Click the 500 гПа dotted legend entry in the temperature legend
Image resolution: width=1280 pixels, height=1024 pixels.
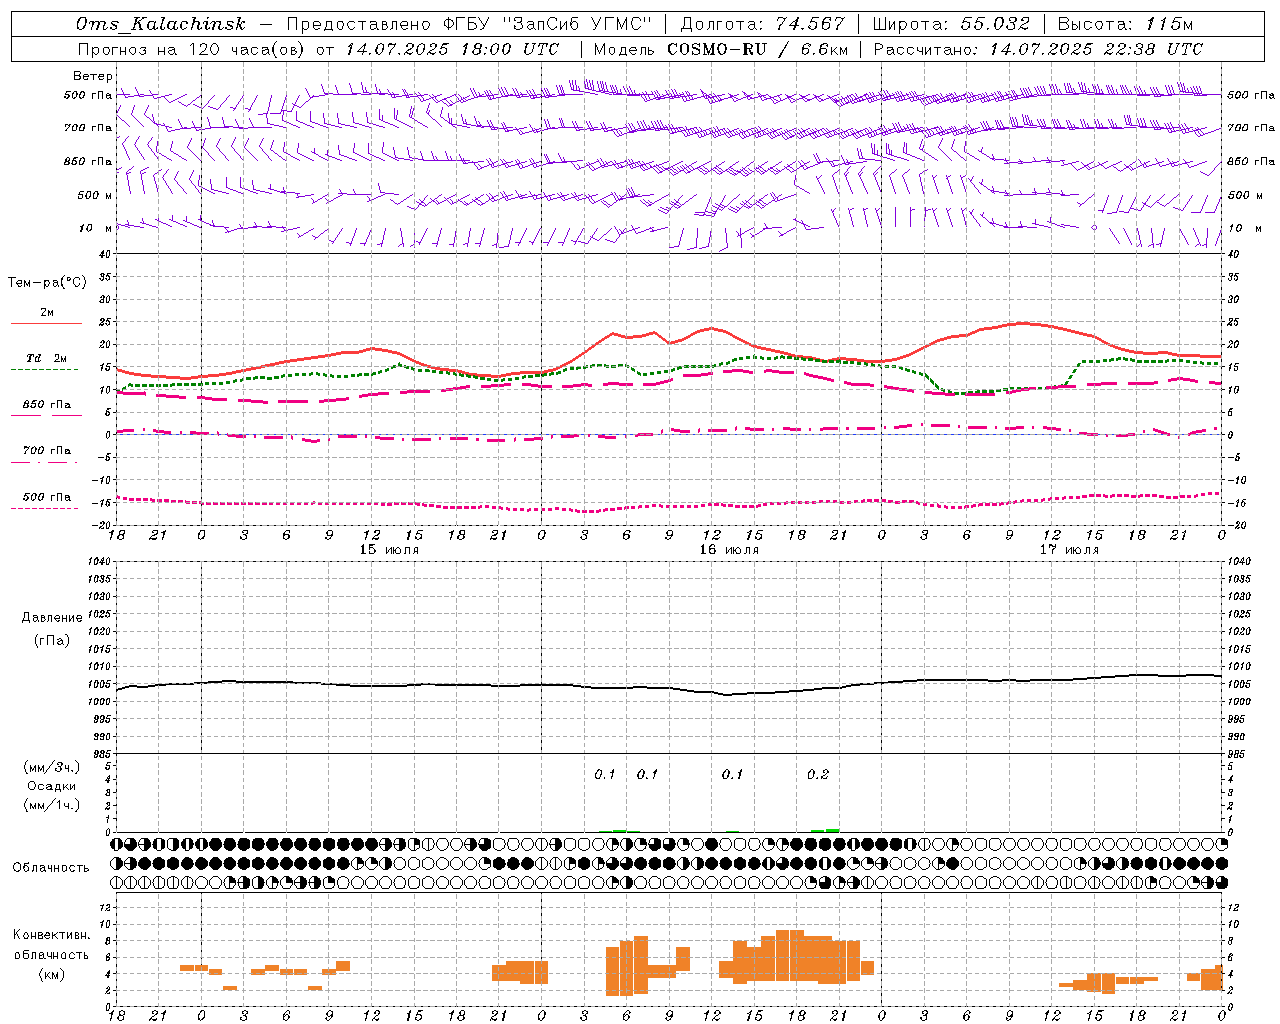click(46, 502)
